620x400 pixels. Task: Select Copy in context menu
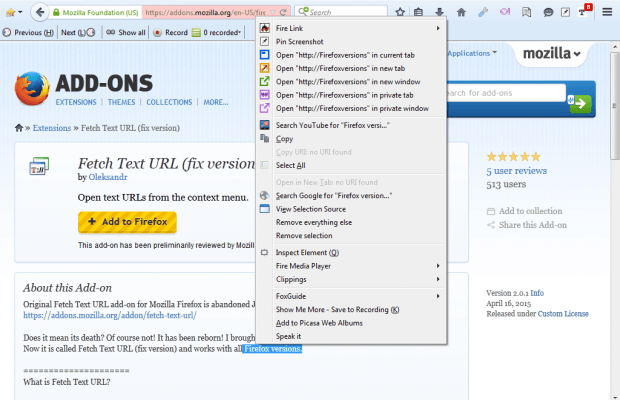click(352, 139)
